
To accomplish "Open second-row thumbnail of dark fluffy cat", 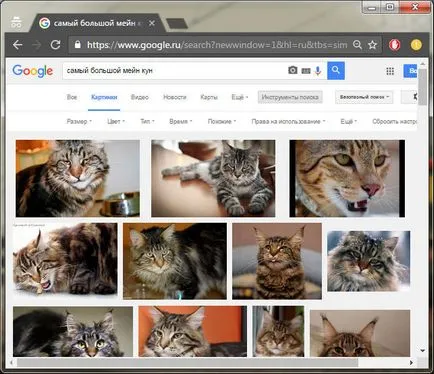I will coord(175,261).
